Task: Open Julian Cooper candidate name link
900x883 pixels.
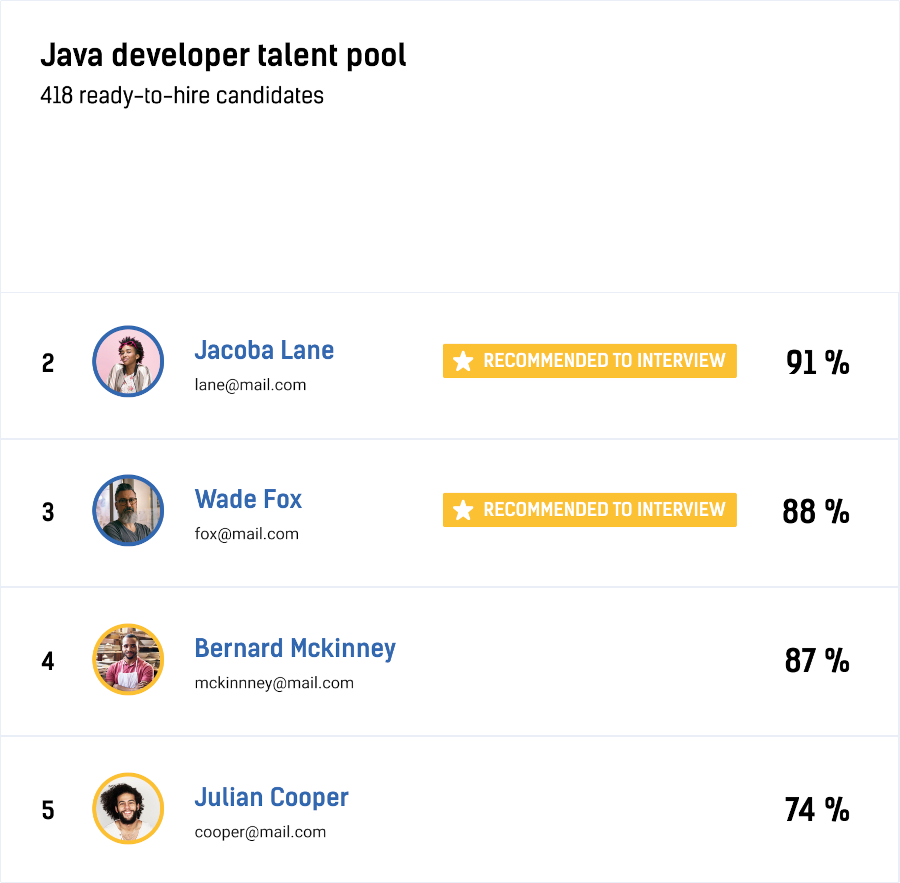Action: coord(271,797)
